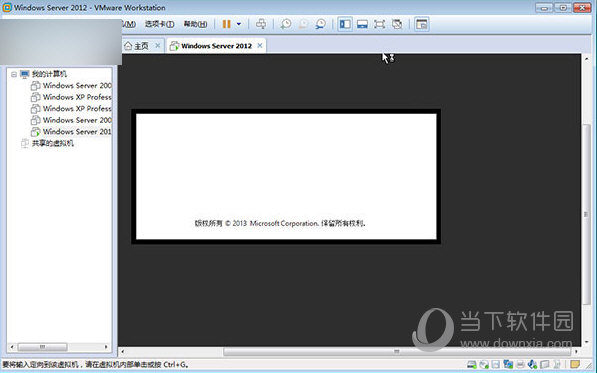Open the 帮助(H) menu
597x373 pixels.
(195, 24)
